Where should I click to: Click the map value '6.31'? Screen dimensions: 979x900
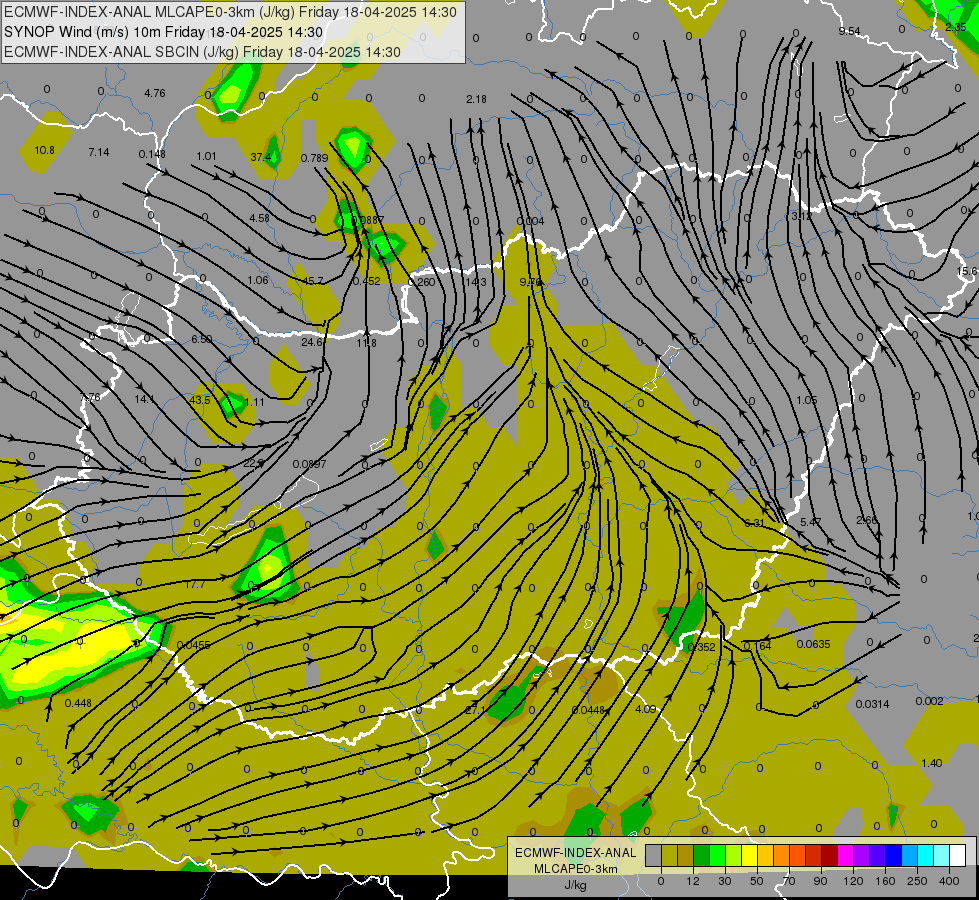pyautogui.click(x=755, y=523)
